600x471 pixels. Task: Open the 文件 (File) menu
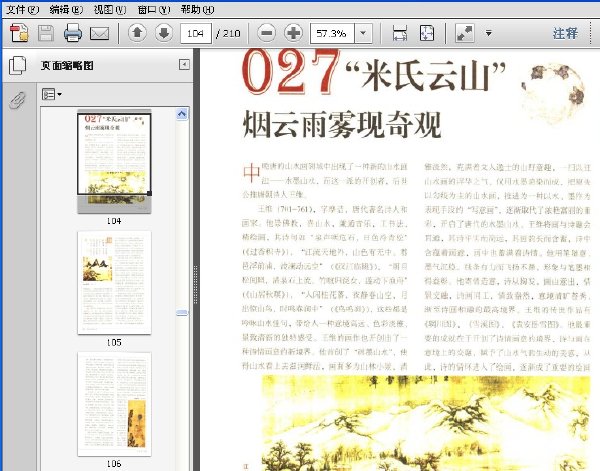click(22, 9)
